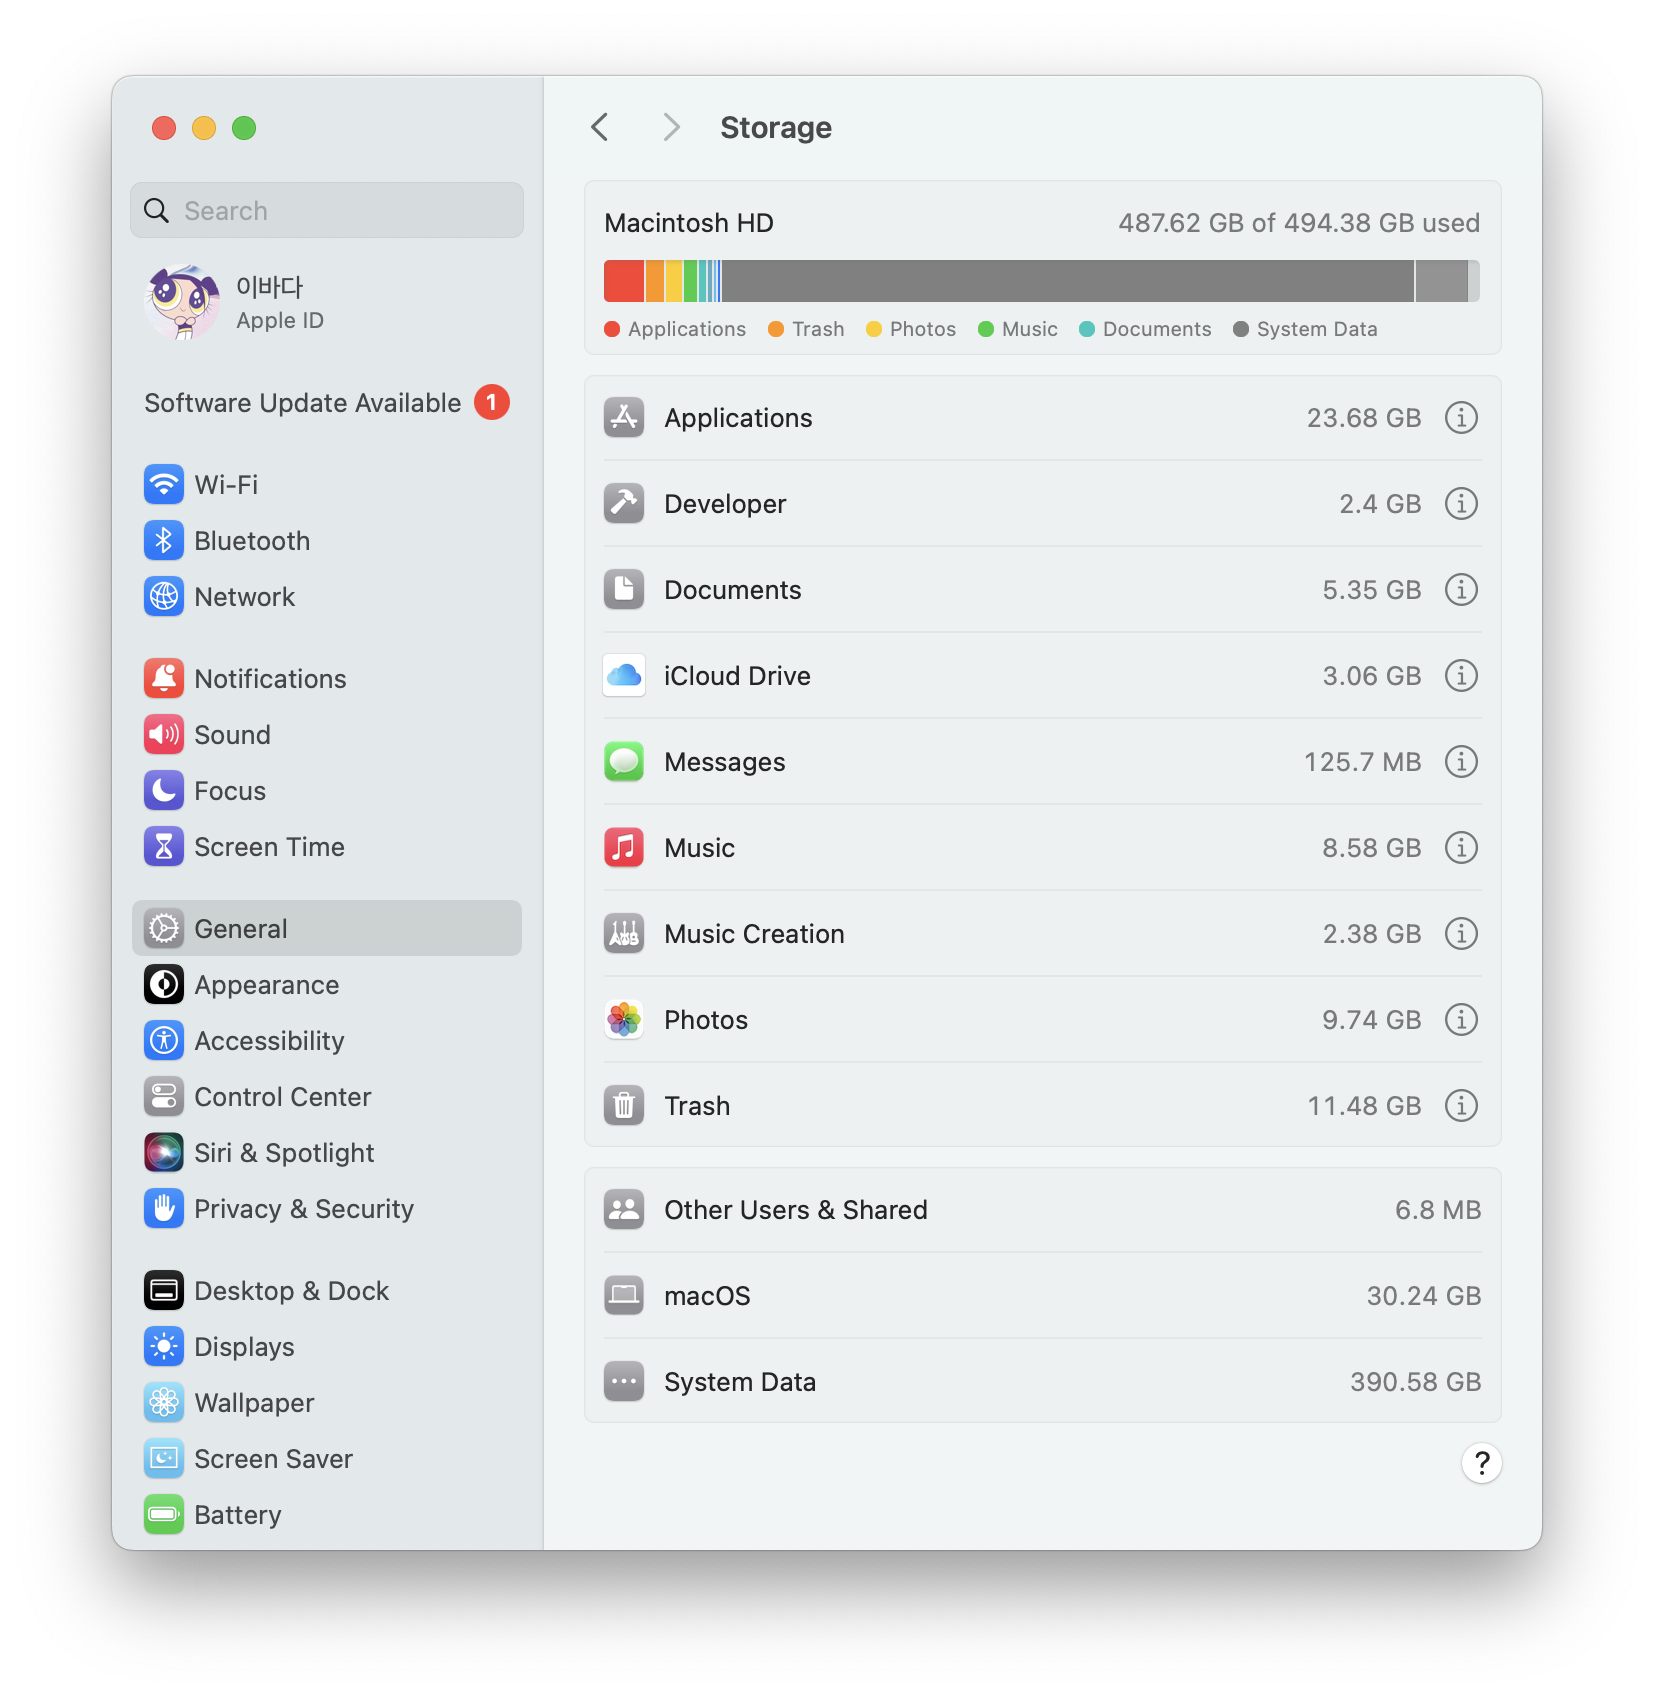Click the Documents legend label

pyautogui.click(x=1157, y=329)
